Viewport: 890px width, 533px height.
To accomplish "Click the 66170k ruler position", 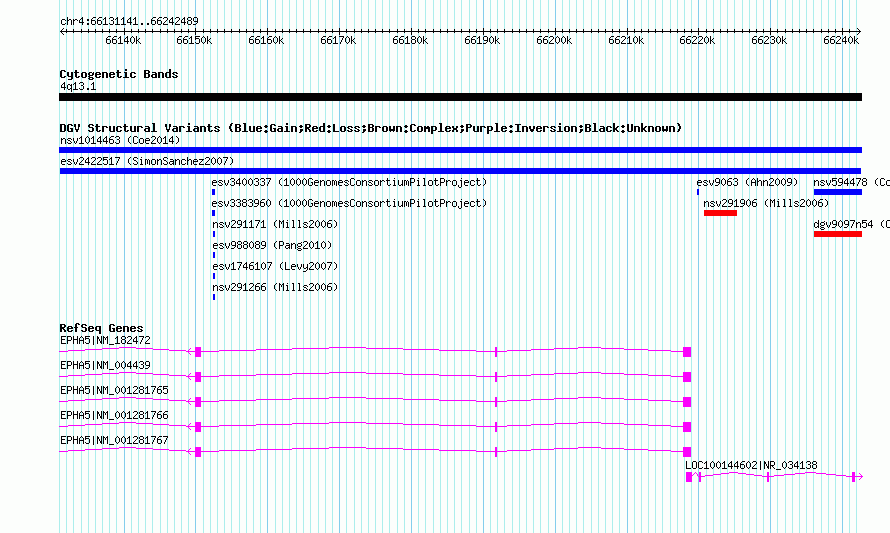I will [338, 40].
